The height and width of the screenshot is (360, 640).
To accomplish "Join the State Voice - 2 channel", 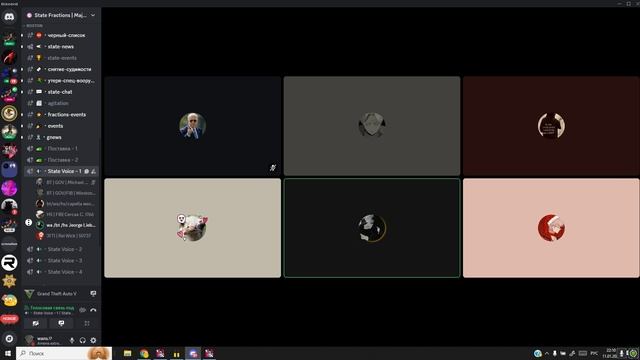I will pyautogui.click(x=61, y=249).
